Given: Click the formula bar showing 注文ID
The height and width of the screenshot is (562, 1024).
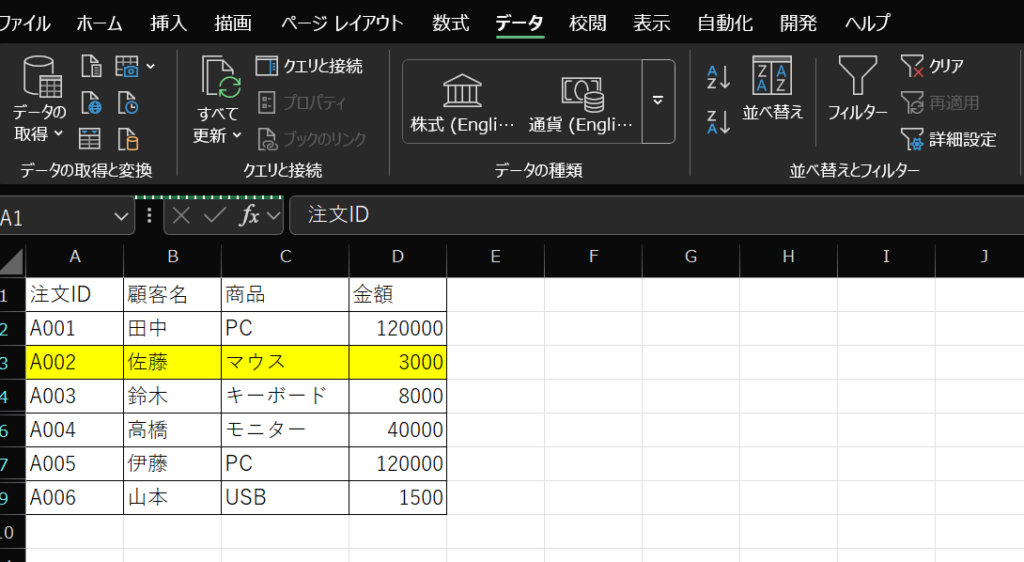Looking at the screenshot, I should [650, 215].
